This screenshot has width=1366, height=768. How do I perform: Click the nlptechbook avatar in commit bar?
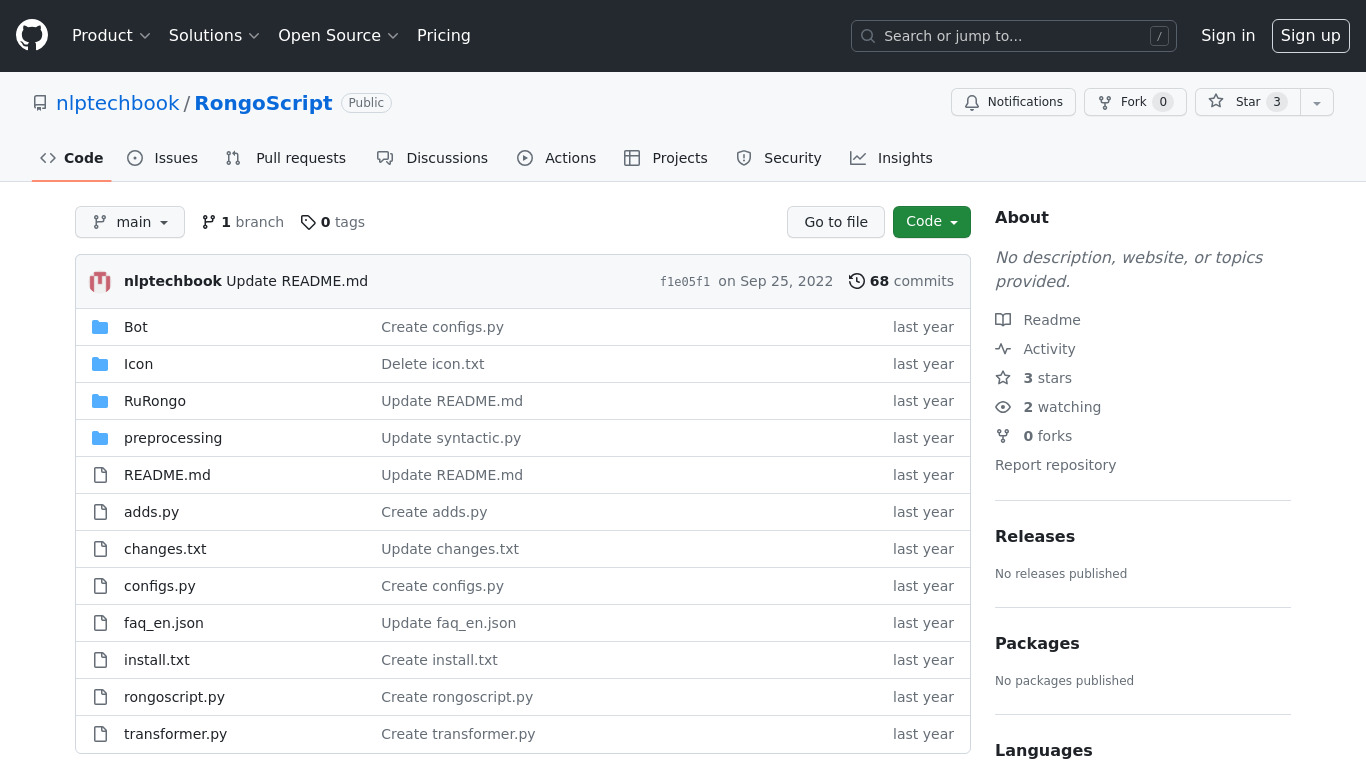pyautogui.click(x=100, y=282)
